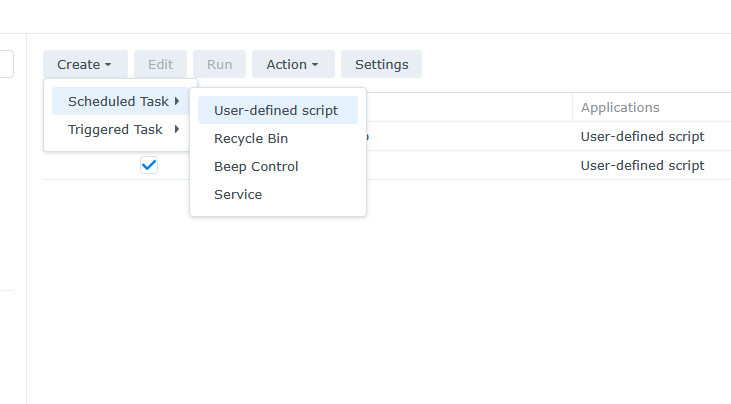The height and width of the screenshot is (404, 731).
Task: Click the caret icon on Action button
Action: 315,65
